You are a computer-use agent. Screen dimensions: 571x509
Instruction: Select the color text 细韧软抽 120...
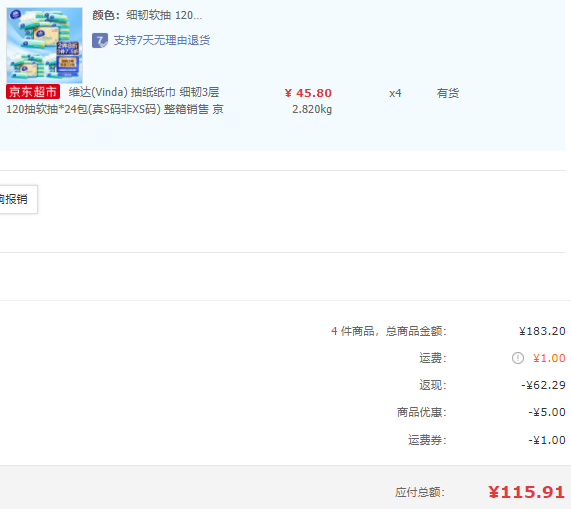164,15
